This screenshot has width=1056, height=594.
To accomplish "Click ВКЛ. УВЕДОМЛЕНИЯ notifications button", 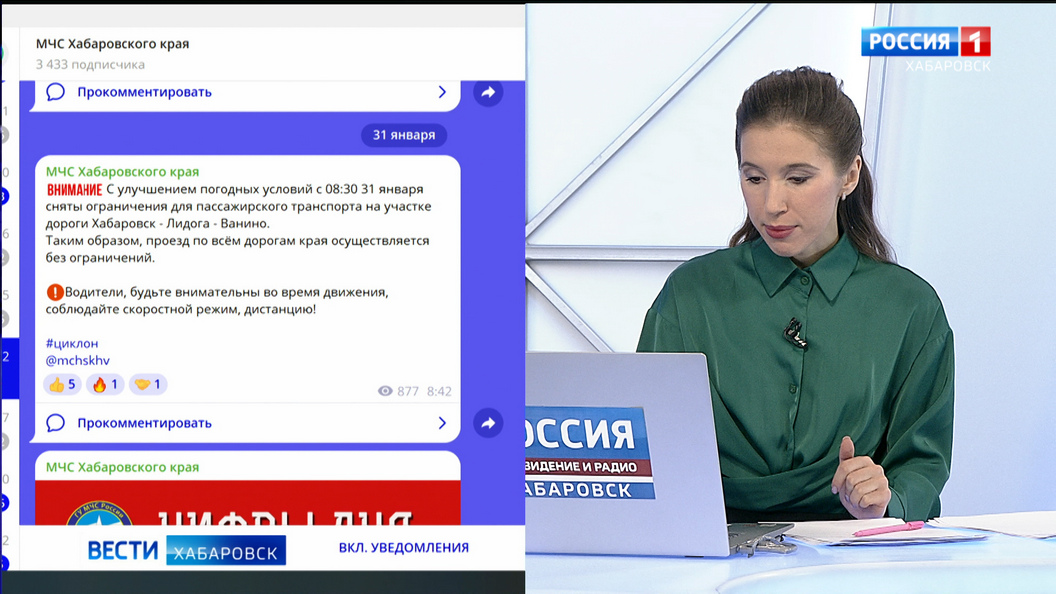I will tap(403, 548).
